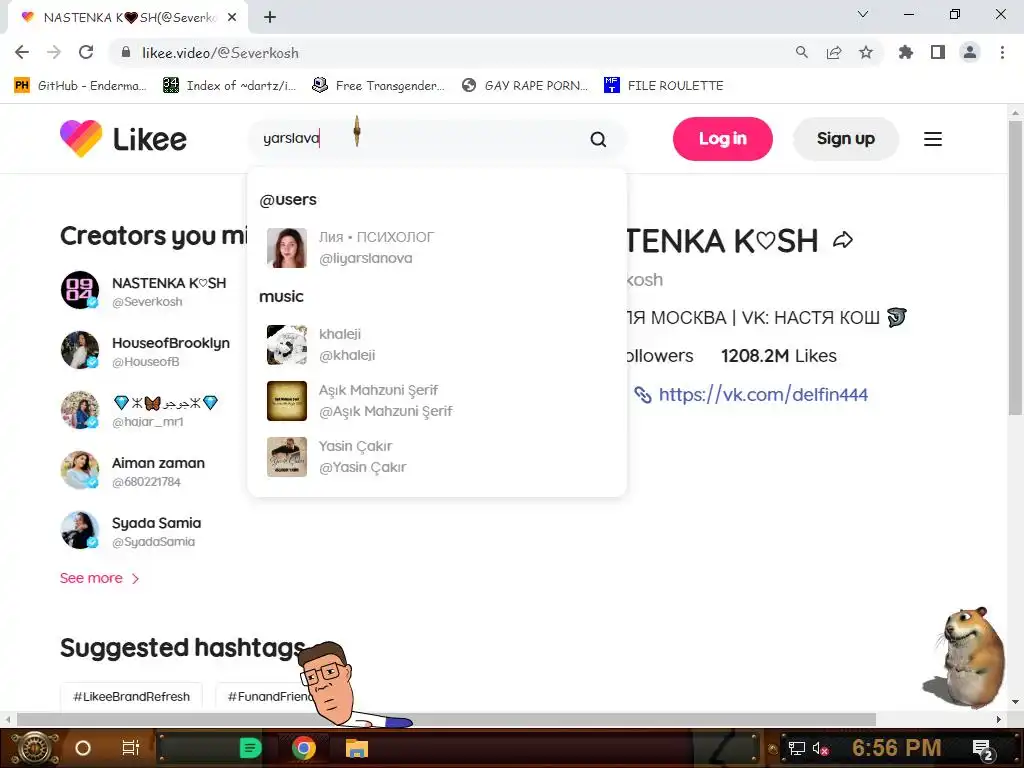The image size is (1024, 768).
Task: Select music suggestion Yasin Çakır
Action: pos(437,456)
